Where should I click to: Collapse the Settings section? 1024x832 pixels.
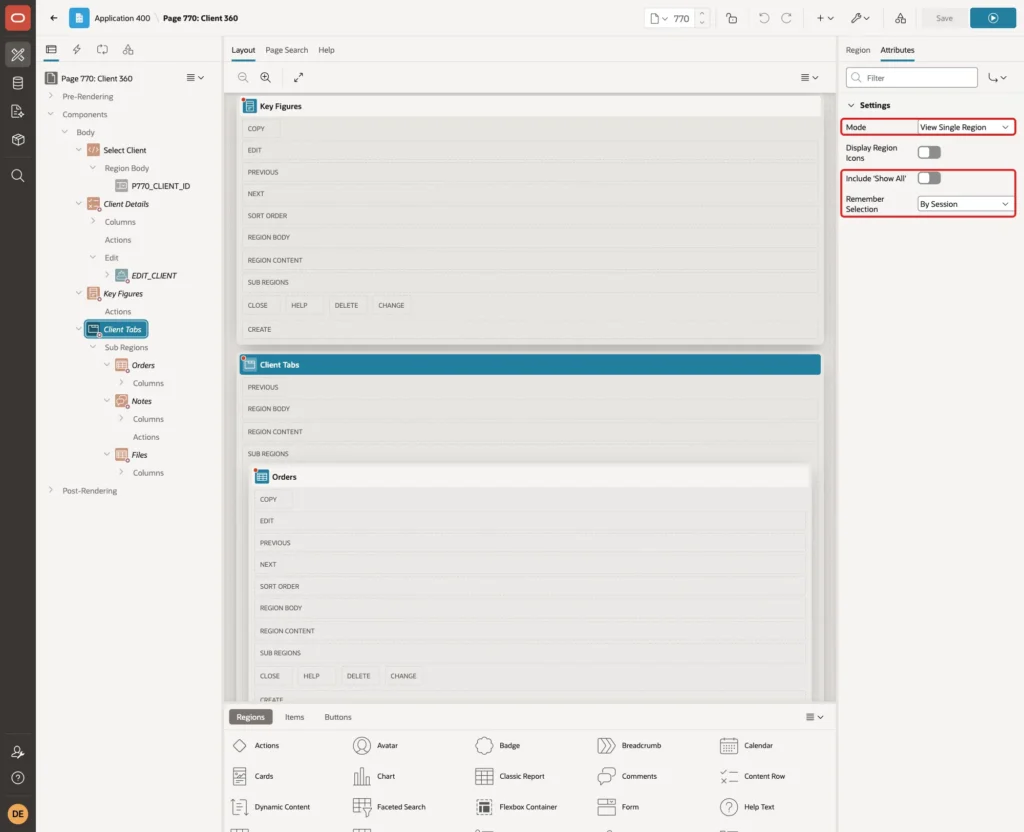click(851, 105)
